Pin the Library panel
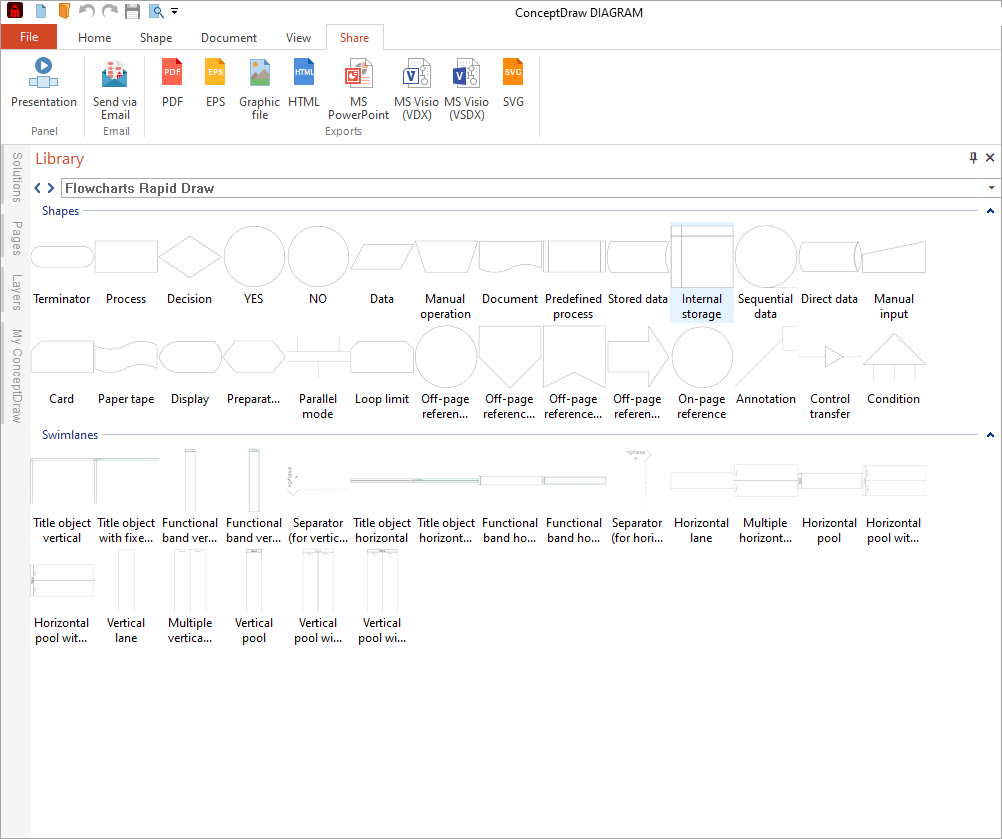 [972, 157]
